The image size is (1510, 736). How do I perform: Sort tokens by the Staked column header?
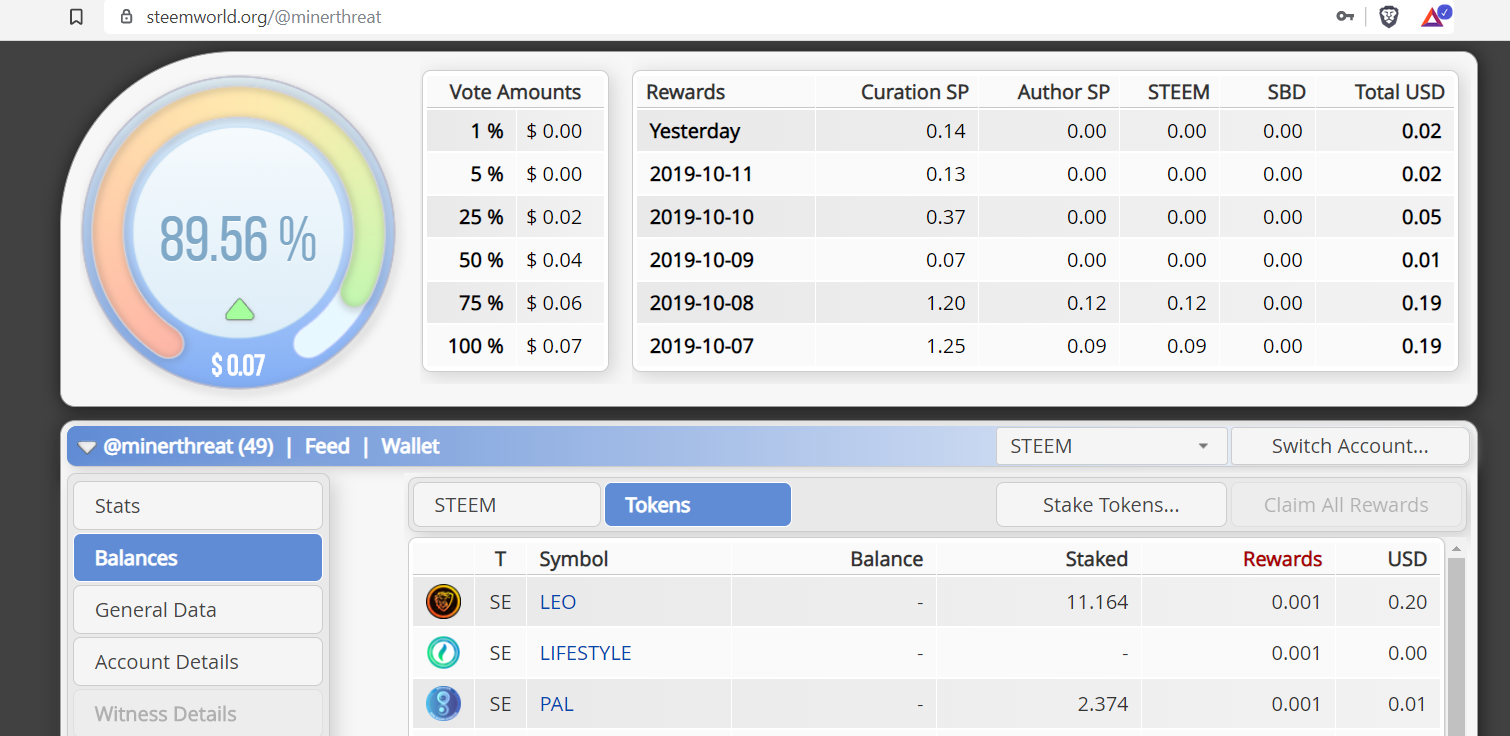point(1096,559)
